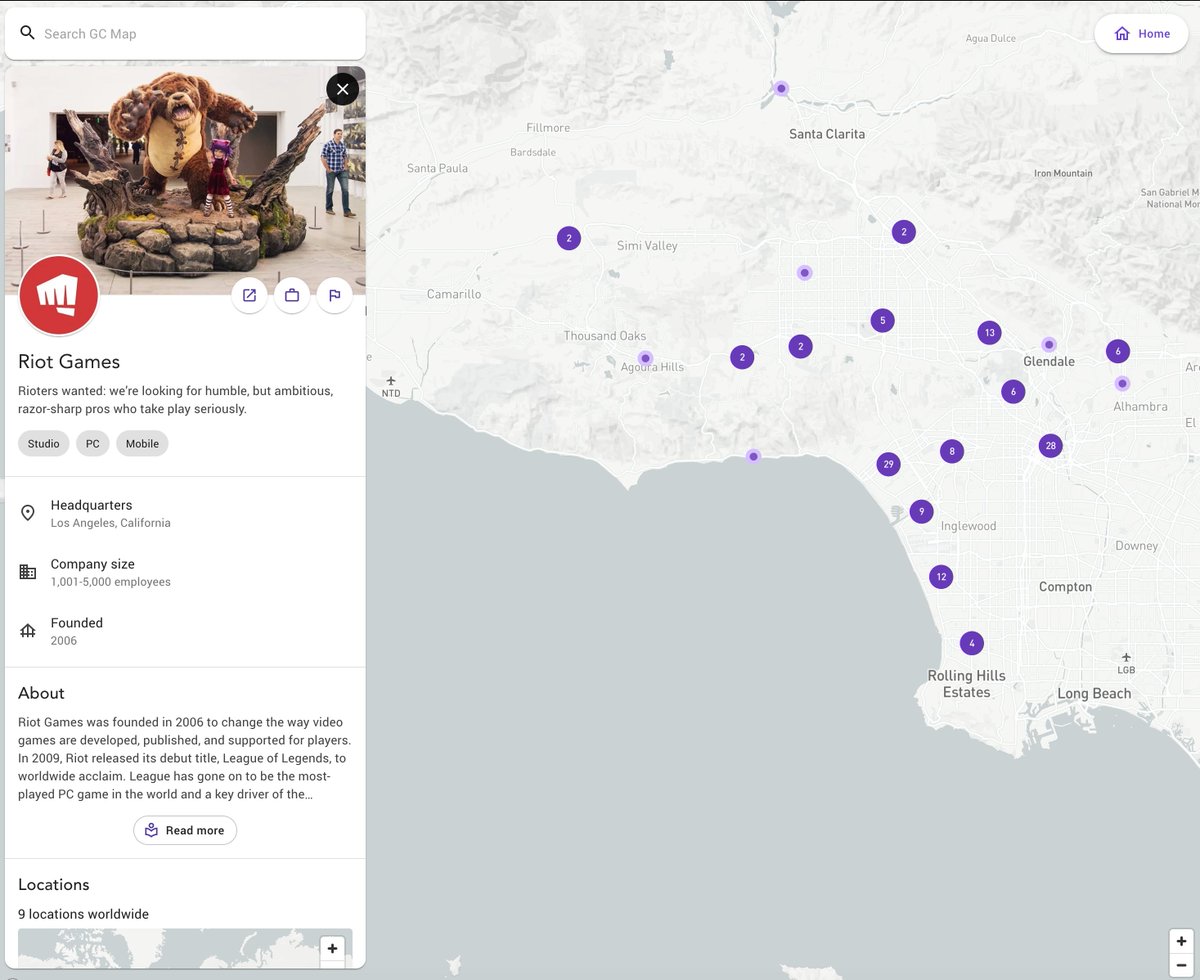Zoom in on Locations mini map
The height and width of the screenshot is (980, 1200).
[x=332, y=948]
